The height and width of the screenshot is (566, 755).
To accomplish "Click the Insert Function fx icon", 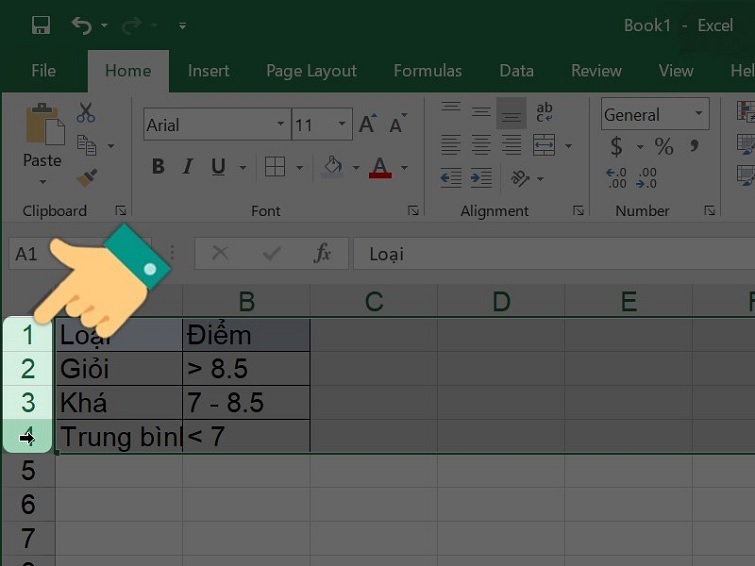I will (x=322, y=253).
